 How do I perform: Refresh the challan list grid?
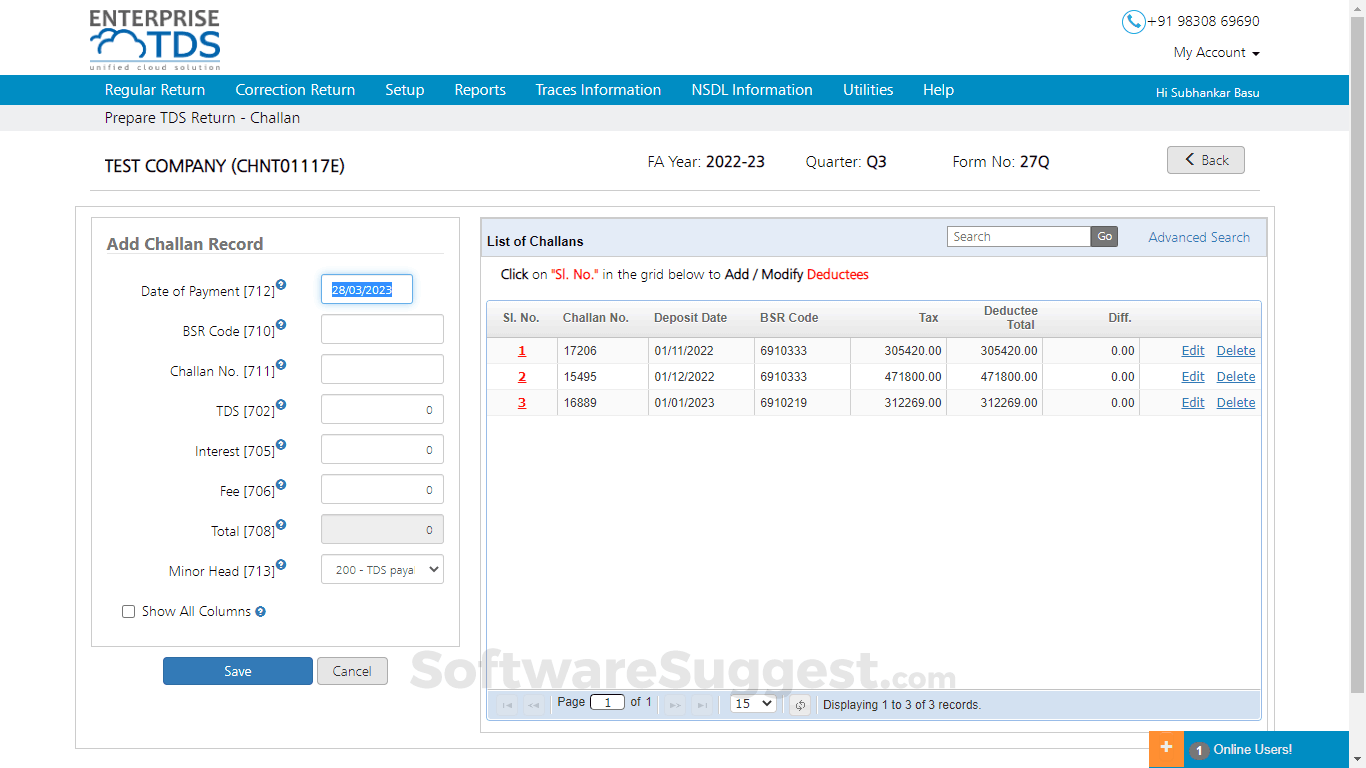tap(799, 704)
